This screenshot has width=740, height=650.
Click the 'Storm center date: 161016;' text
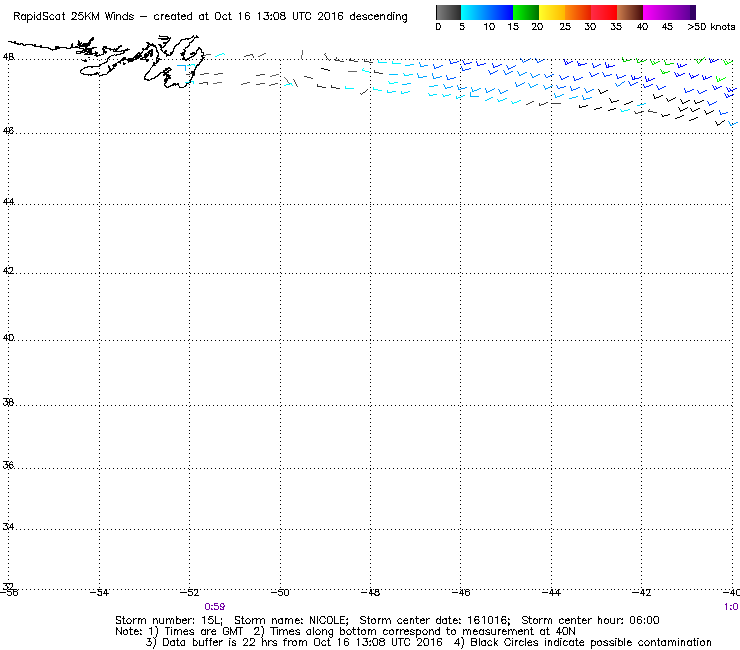point(435,620)
